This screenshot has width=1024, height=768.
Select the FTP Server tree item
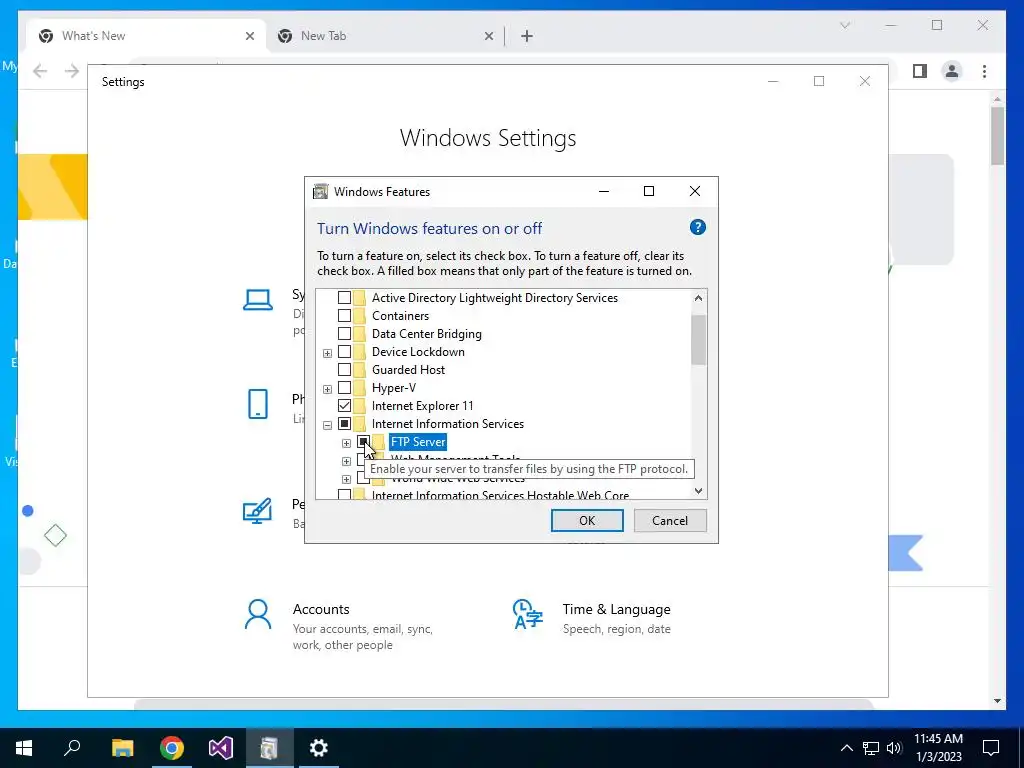point(418,441)
